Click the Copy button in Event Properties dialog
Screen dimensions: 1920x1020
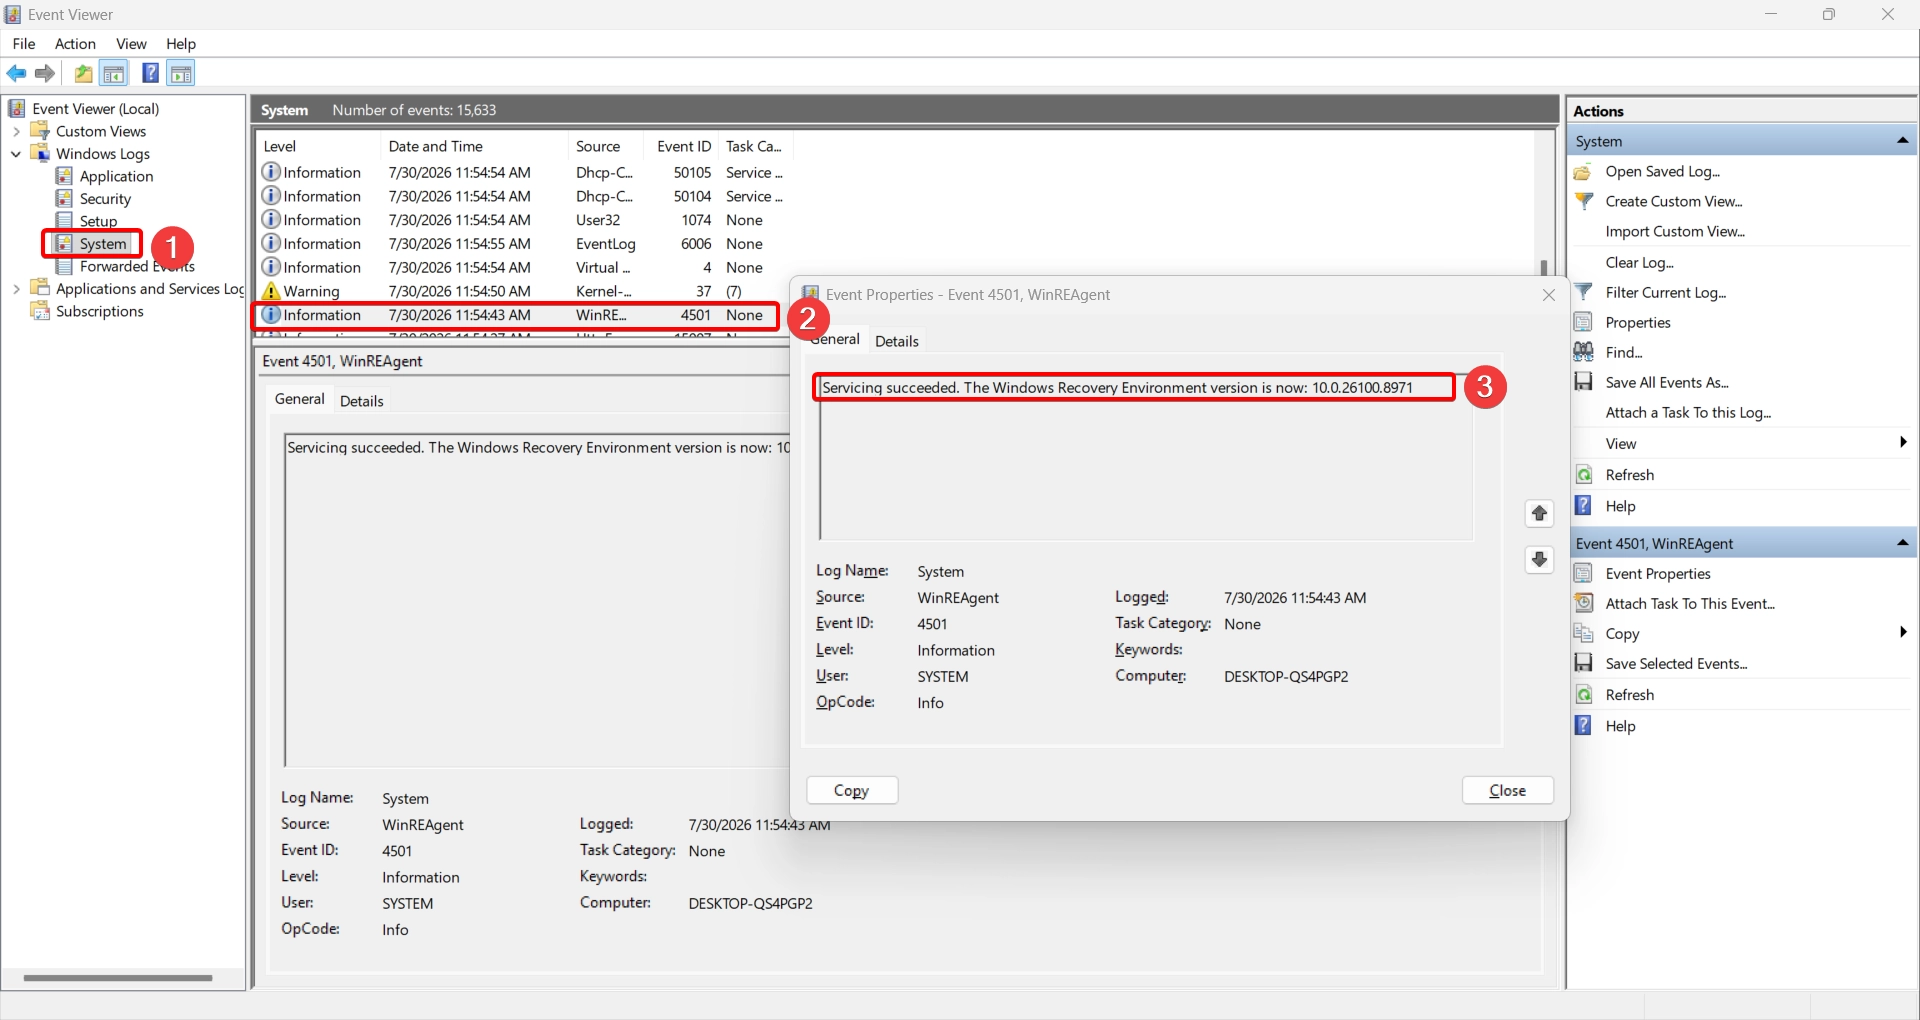click(x=852, y=790)
